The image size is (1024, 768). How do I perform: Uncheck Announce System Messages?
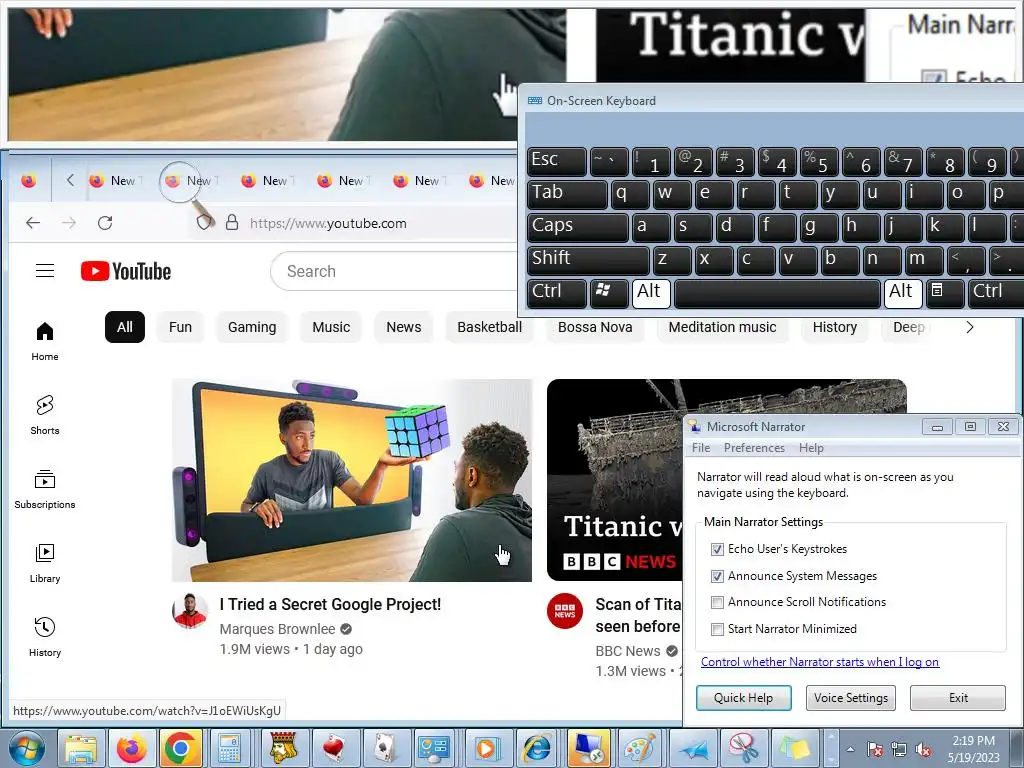tap(717, 576)
